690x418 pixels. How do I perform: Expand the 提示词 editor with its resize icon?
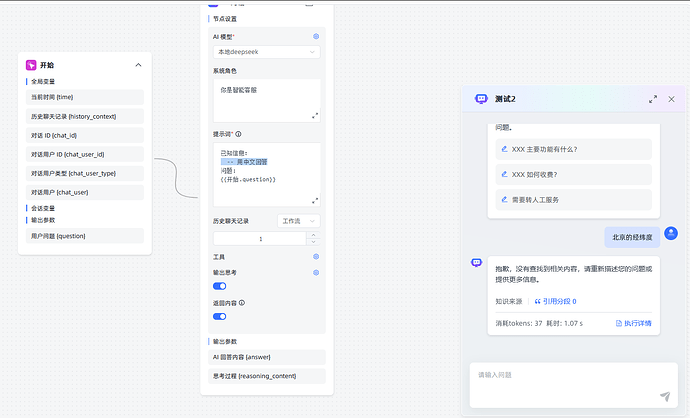pyautogui.click(x=315, y=201)
